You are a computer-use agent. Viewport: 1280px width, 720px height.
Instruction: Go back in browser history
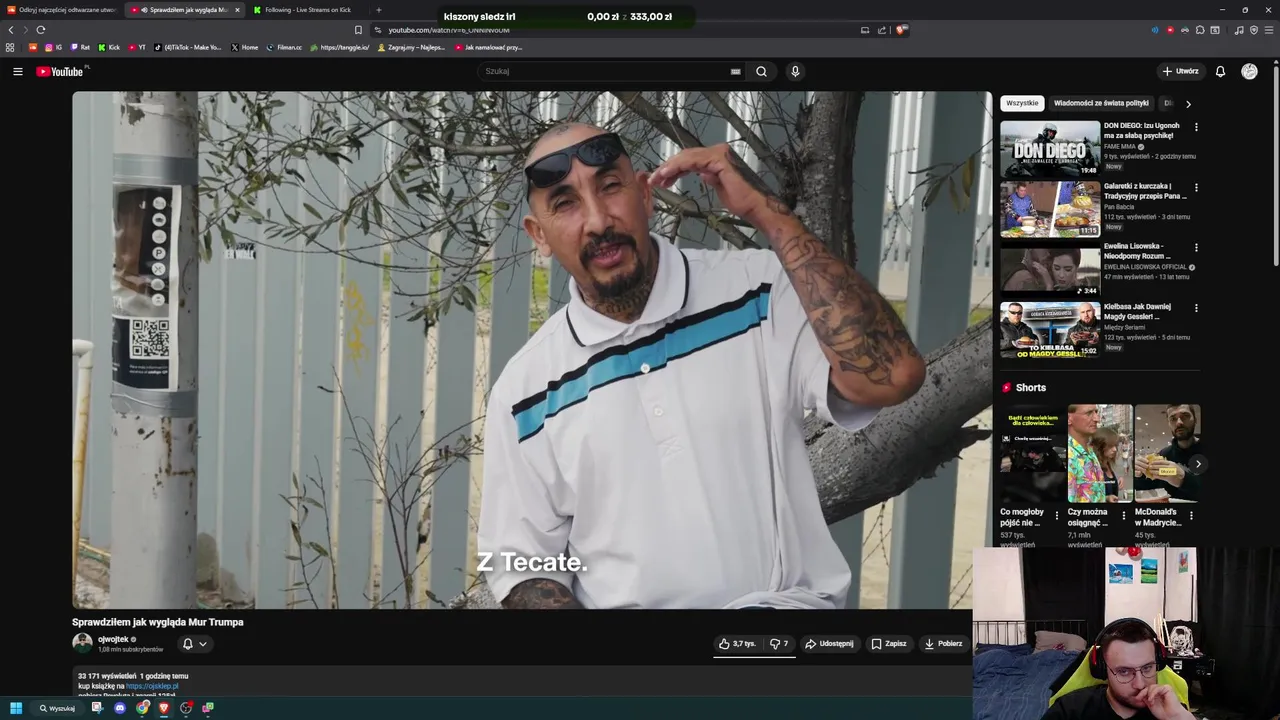[11, 30]
